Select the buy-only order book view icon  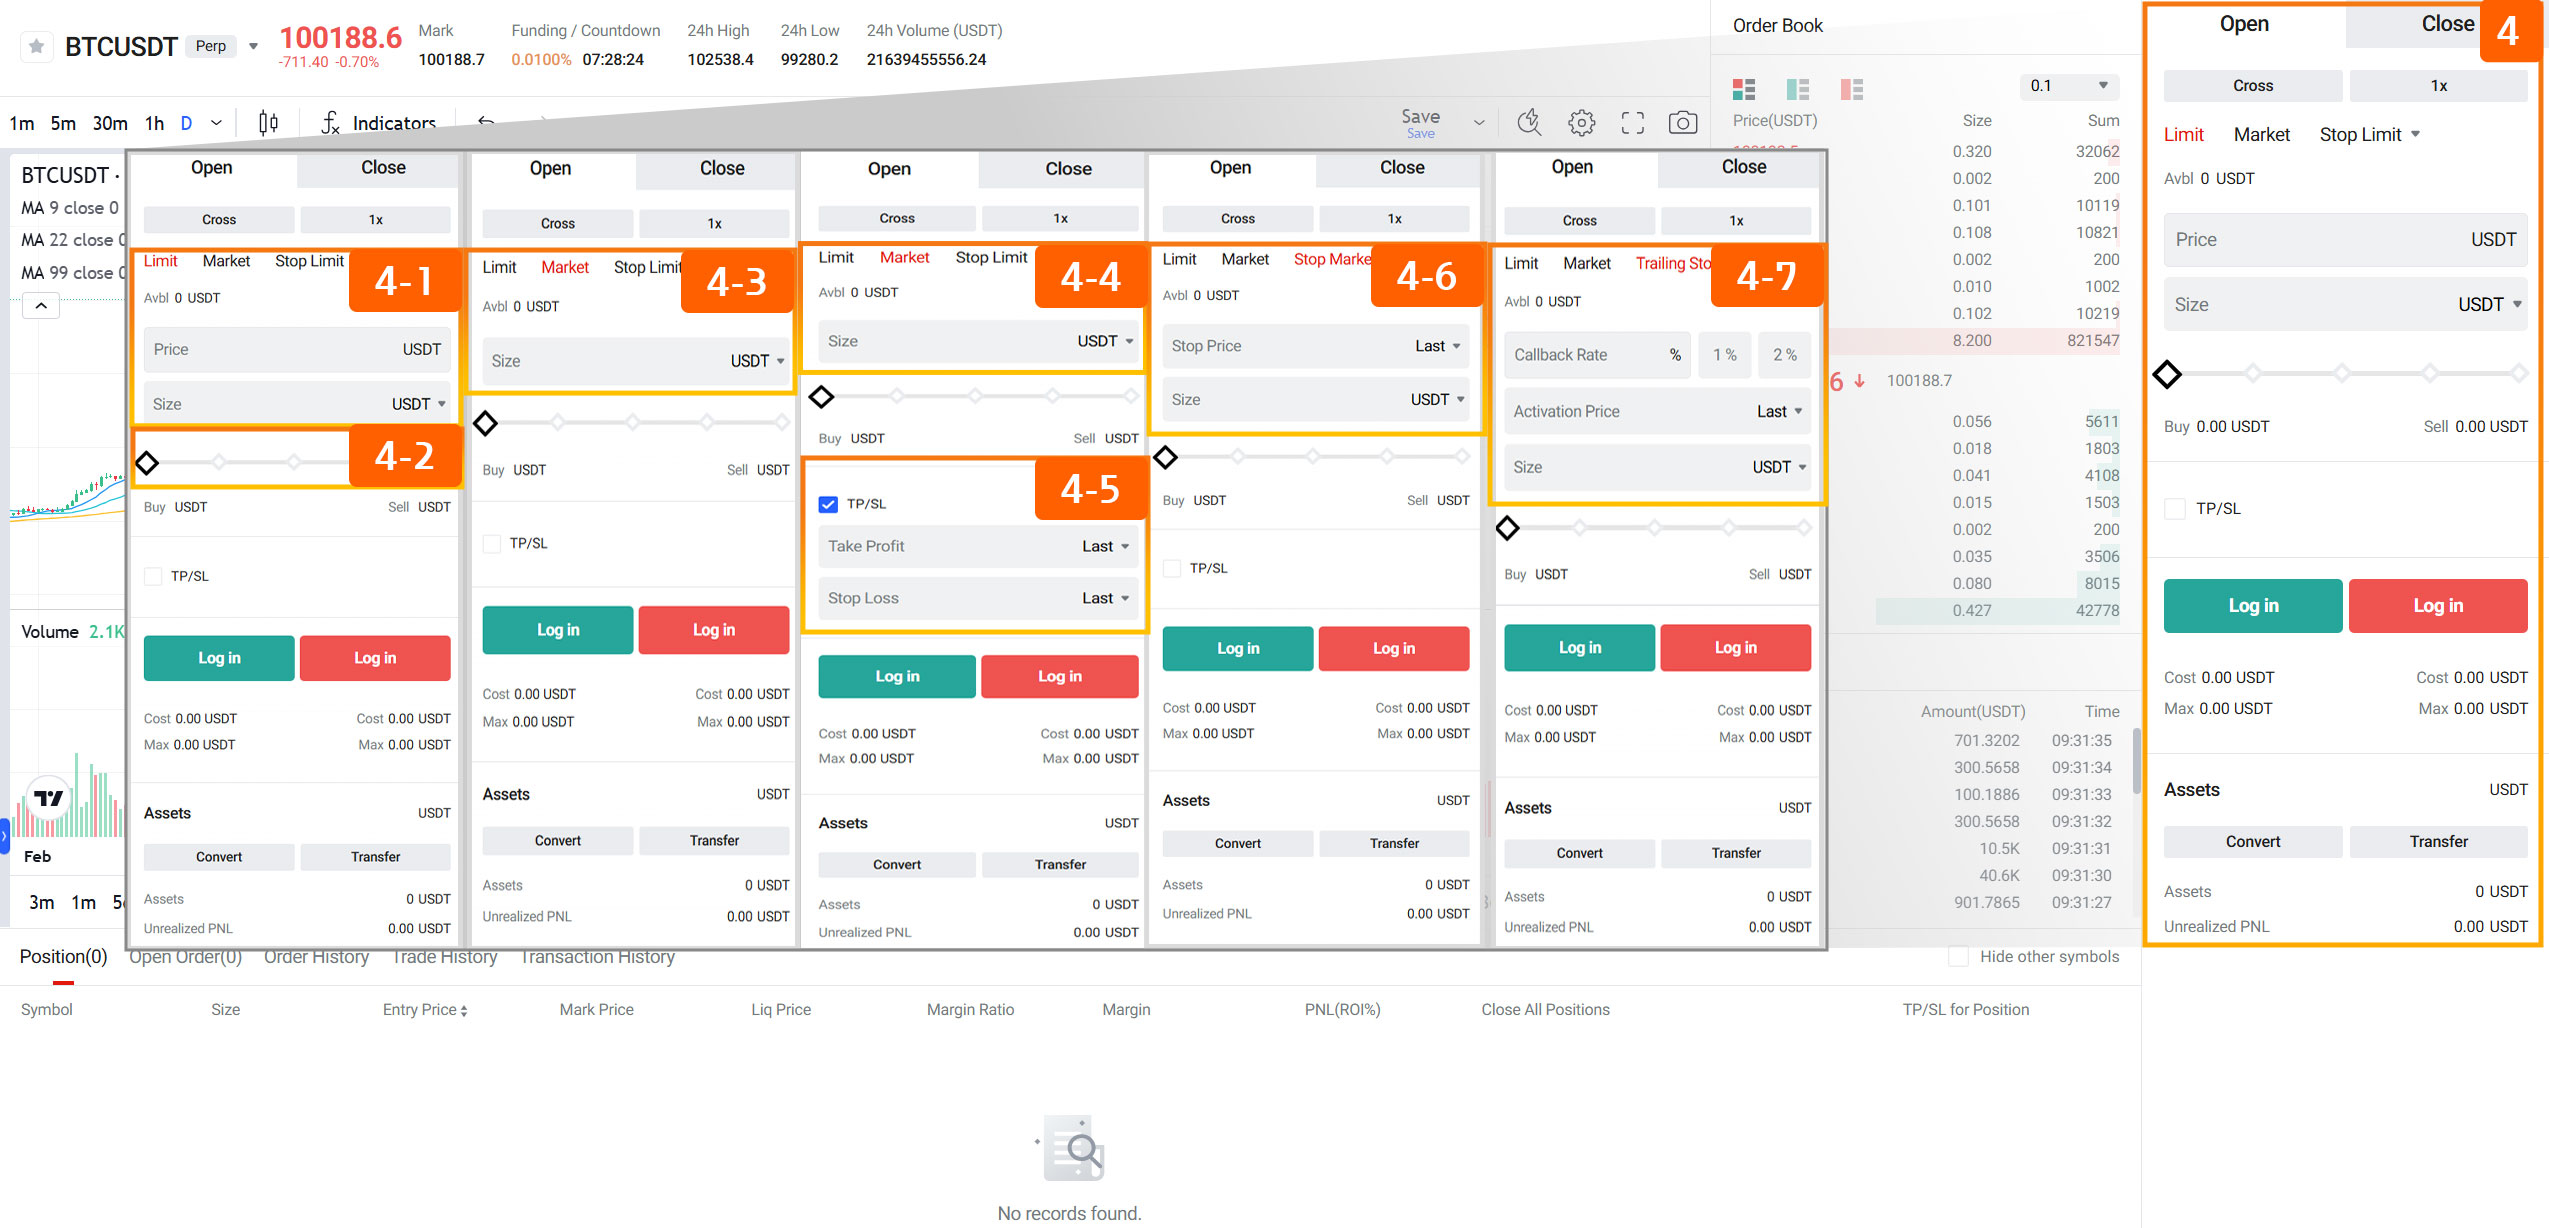click(1797, 89)
